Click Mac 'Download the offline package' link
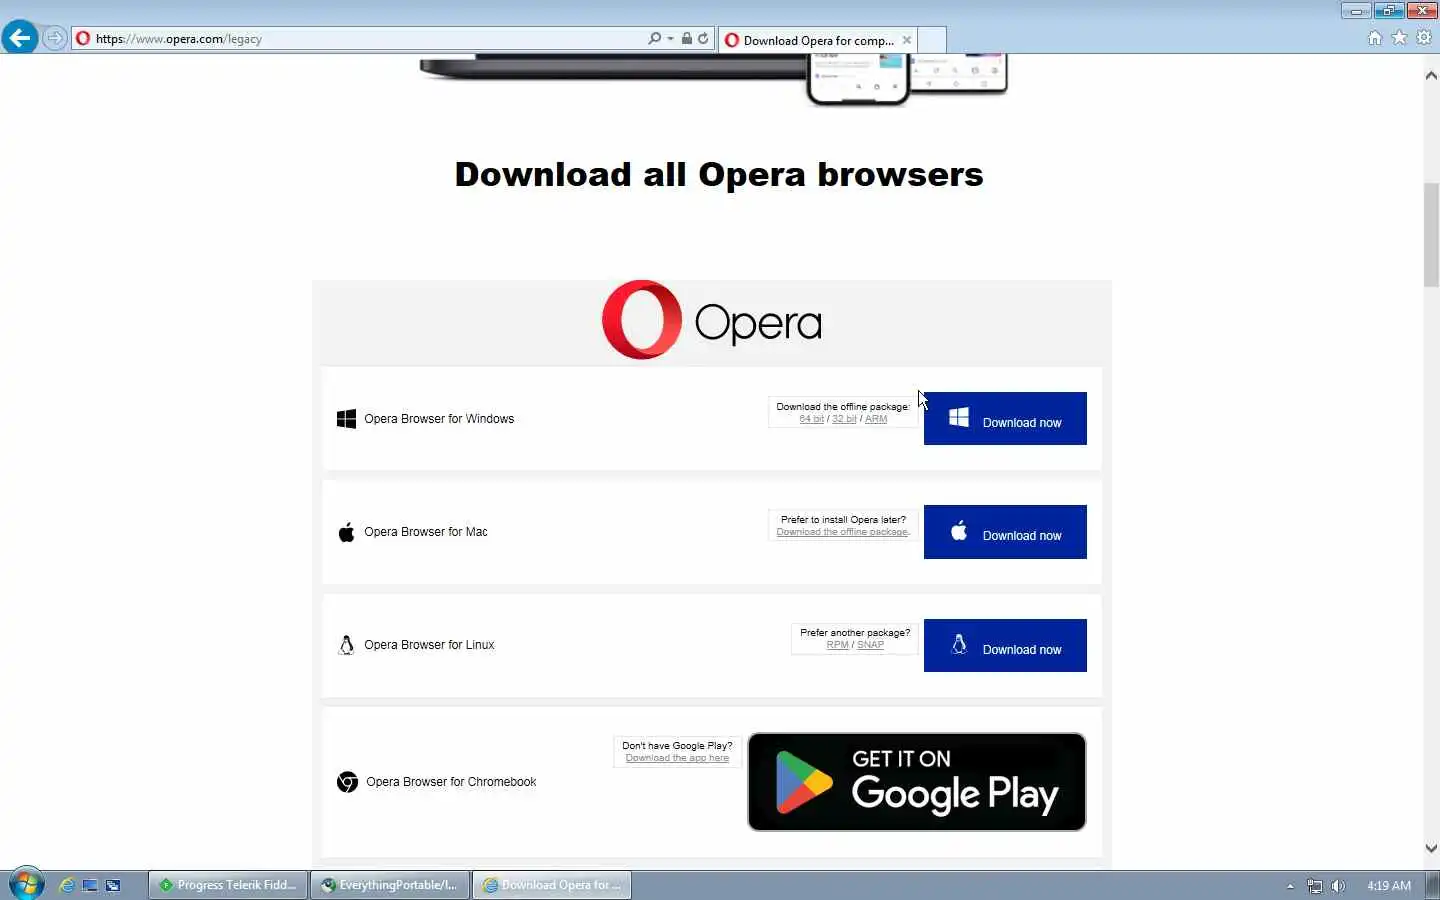 (843, 532)
